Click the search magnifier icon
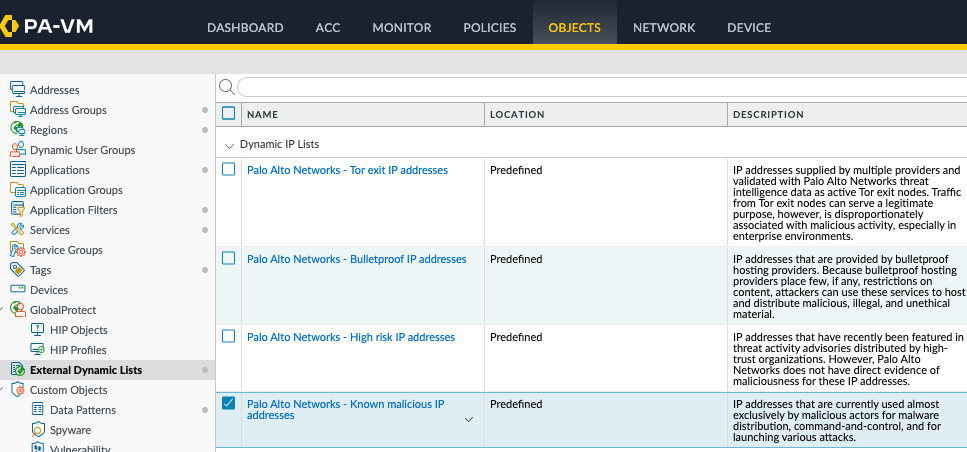 [x=226, y=87]
